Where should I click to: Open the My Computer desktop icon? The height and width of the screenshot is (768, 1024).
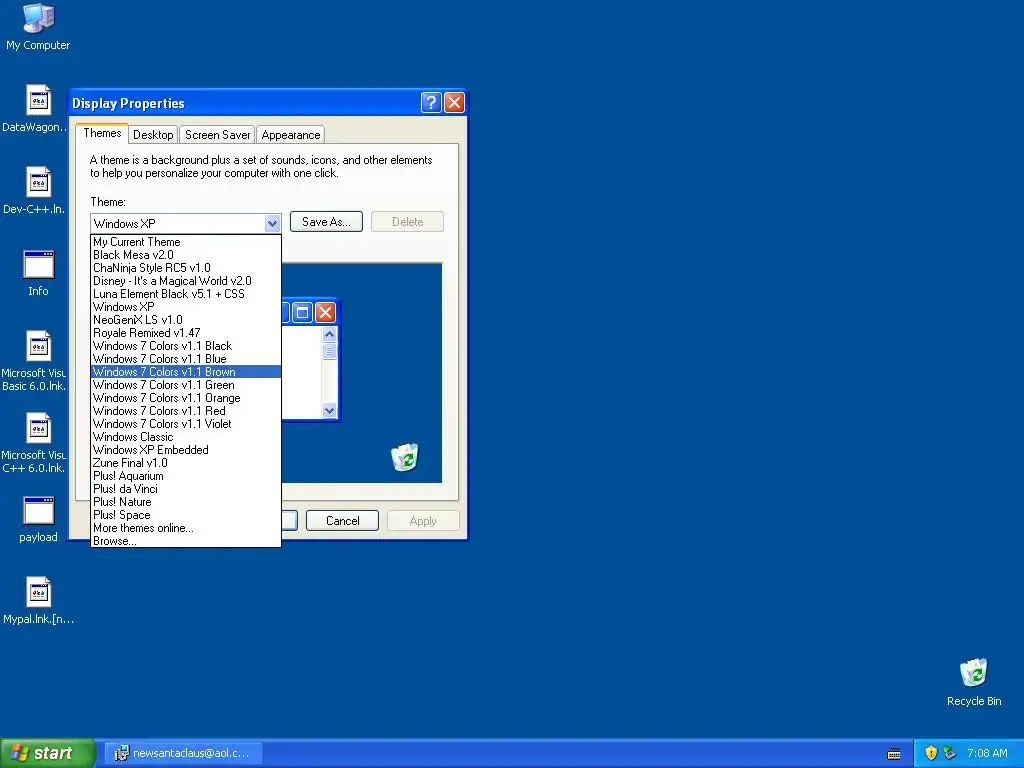tap(38, 26)
